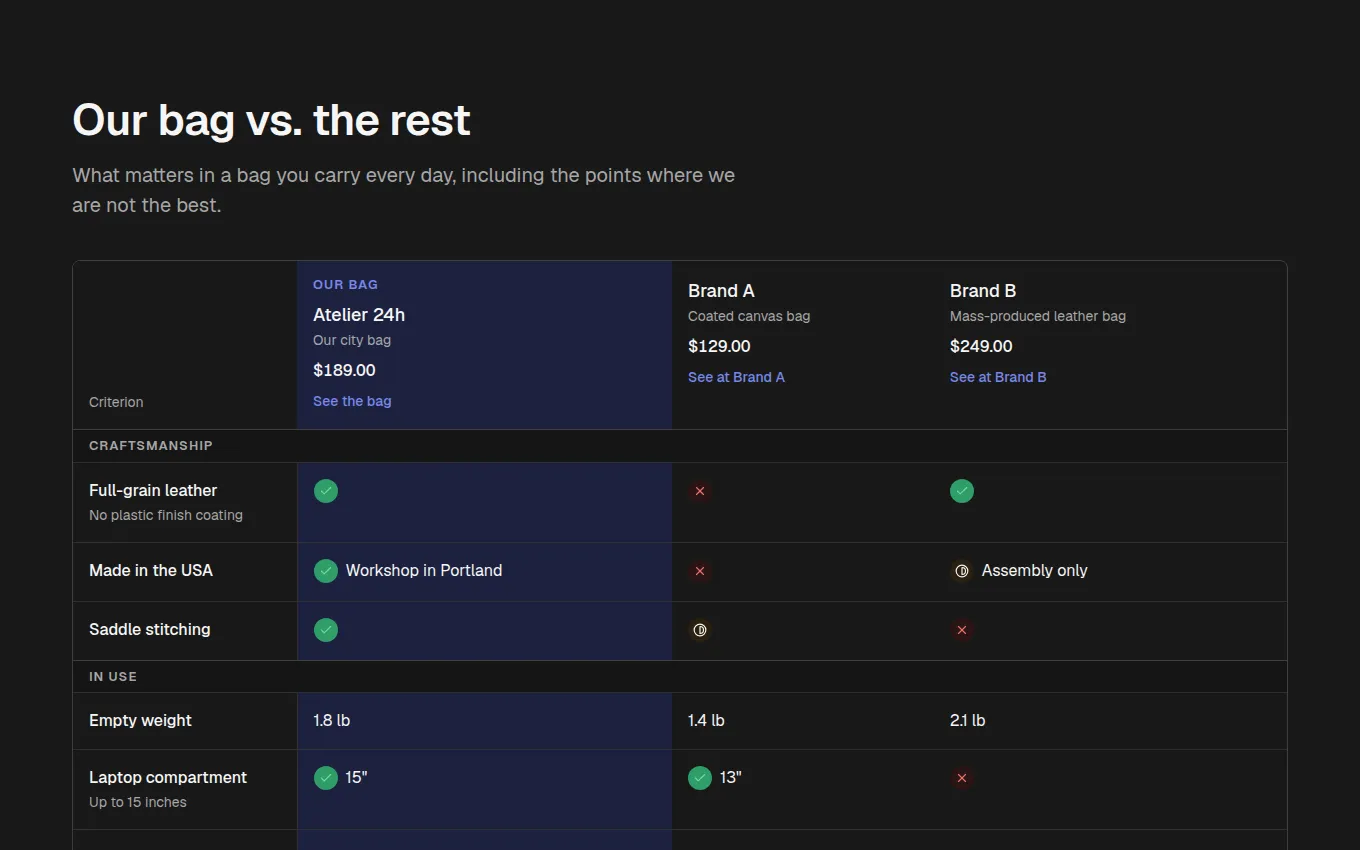Open the See the bag link
This screenshot has height=850, width=1360.
[x=352, y=401]
